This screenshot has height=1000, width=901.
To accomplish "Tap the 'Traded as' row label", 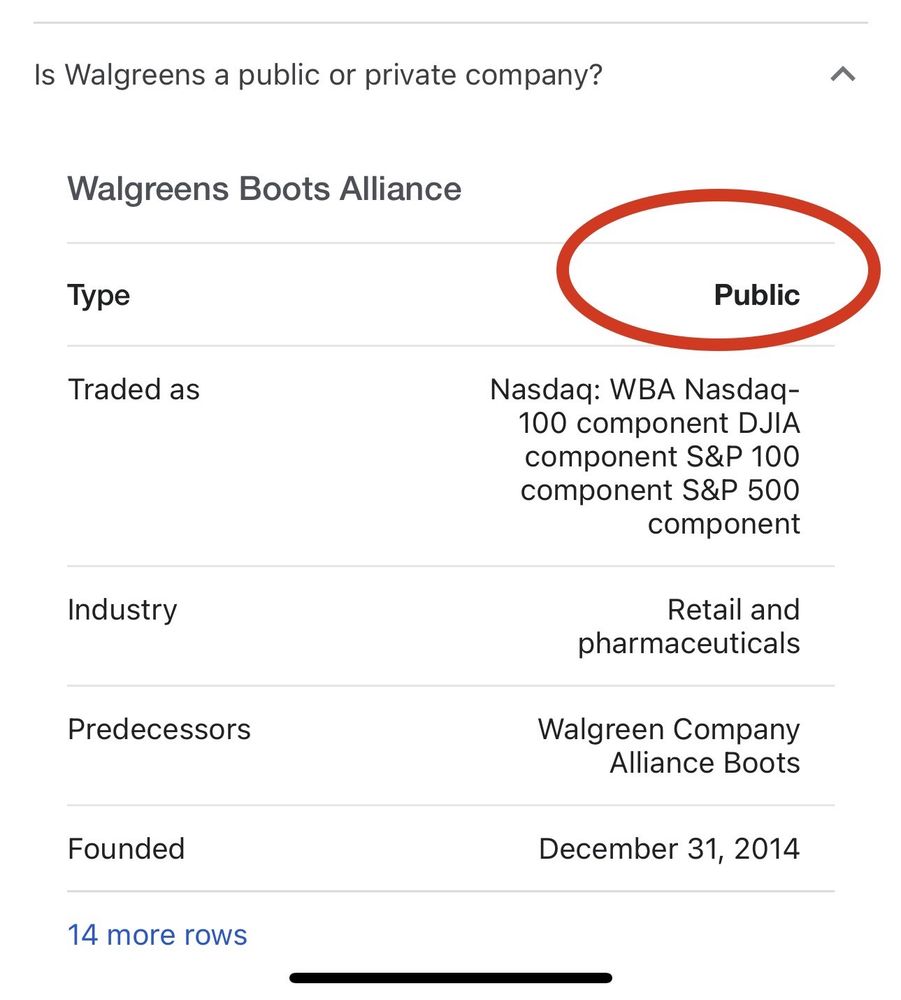I will (133, 389).
